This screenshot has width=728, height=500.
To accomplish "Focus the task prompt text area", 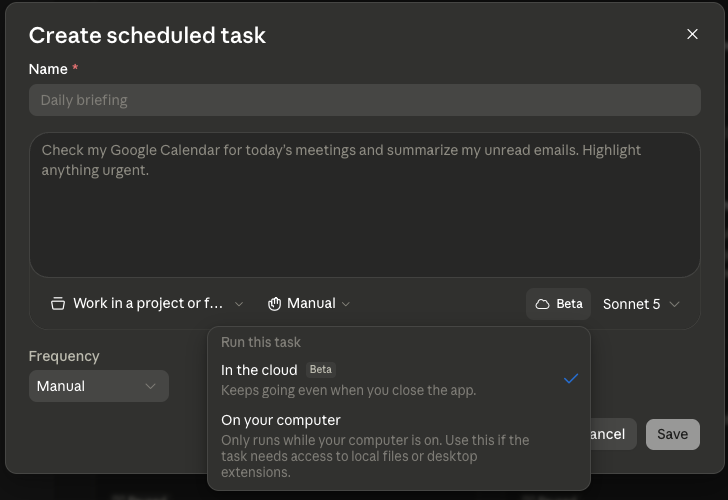I will point(364,205).
